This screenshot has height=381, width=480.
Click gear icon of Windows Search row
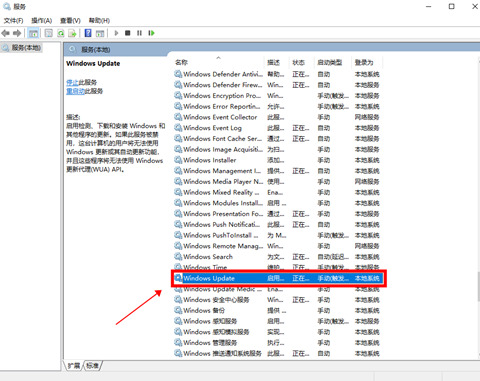(x=178, y=257)
